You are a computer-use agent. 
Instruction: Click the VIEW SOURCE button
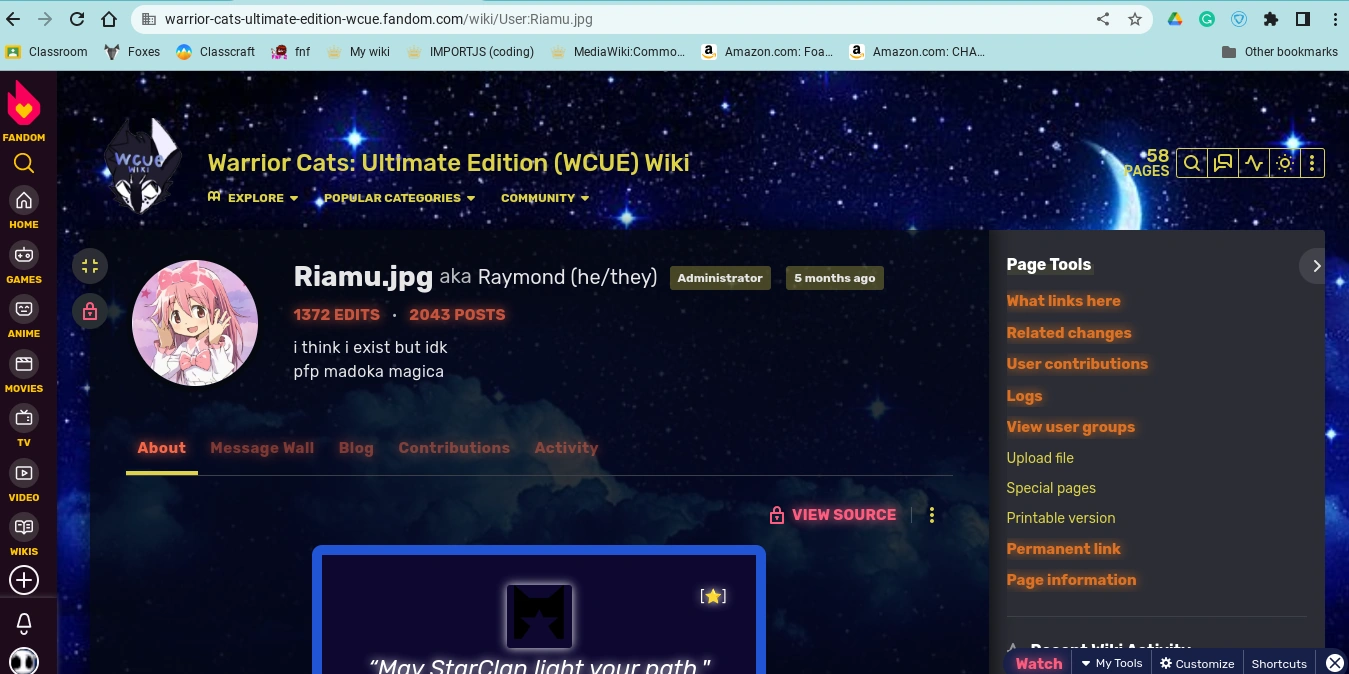pos(843,514)
